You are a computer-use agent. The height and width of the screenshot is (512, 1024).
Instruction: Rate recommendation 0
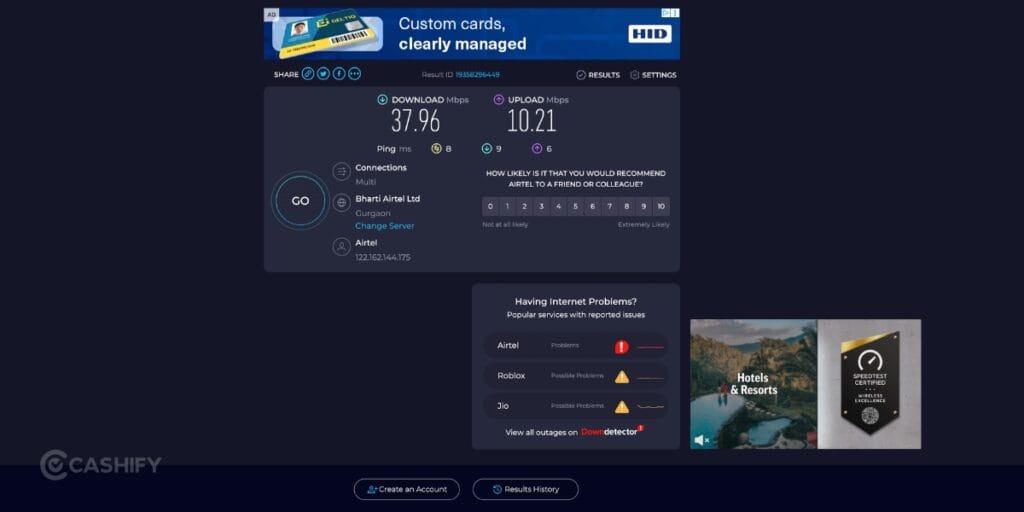490,206
